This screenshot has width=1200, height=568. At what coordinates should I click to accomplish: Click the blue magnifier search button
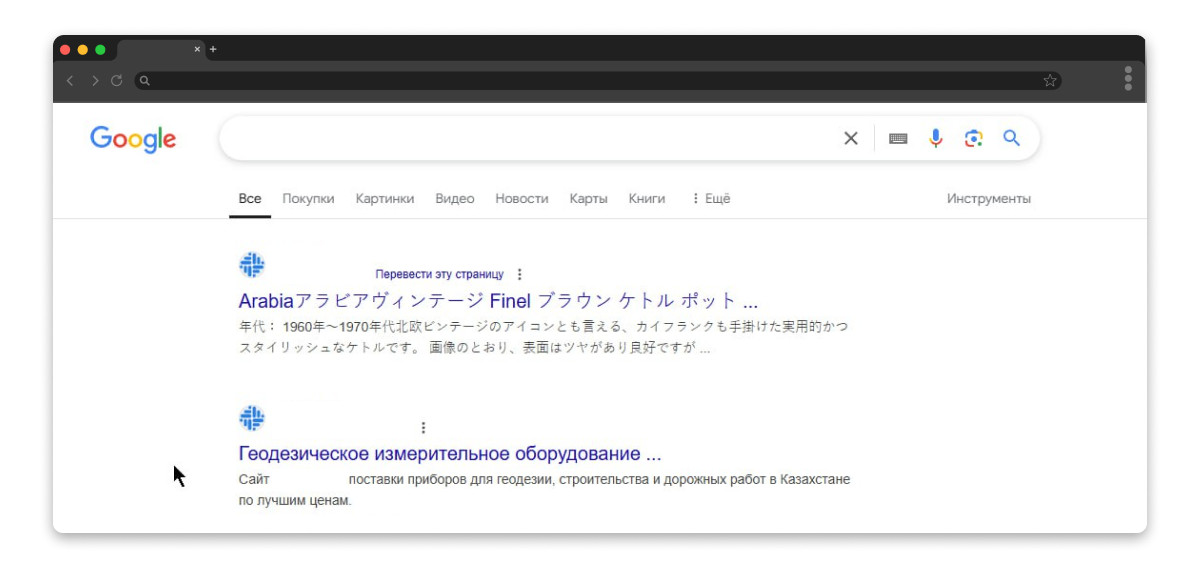click(1011, 139)
